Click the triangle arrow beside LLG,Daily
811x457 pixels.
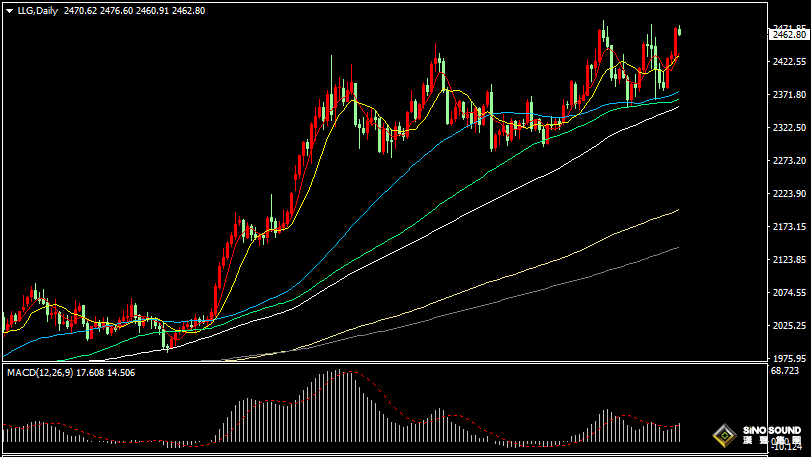pos(9,10)
